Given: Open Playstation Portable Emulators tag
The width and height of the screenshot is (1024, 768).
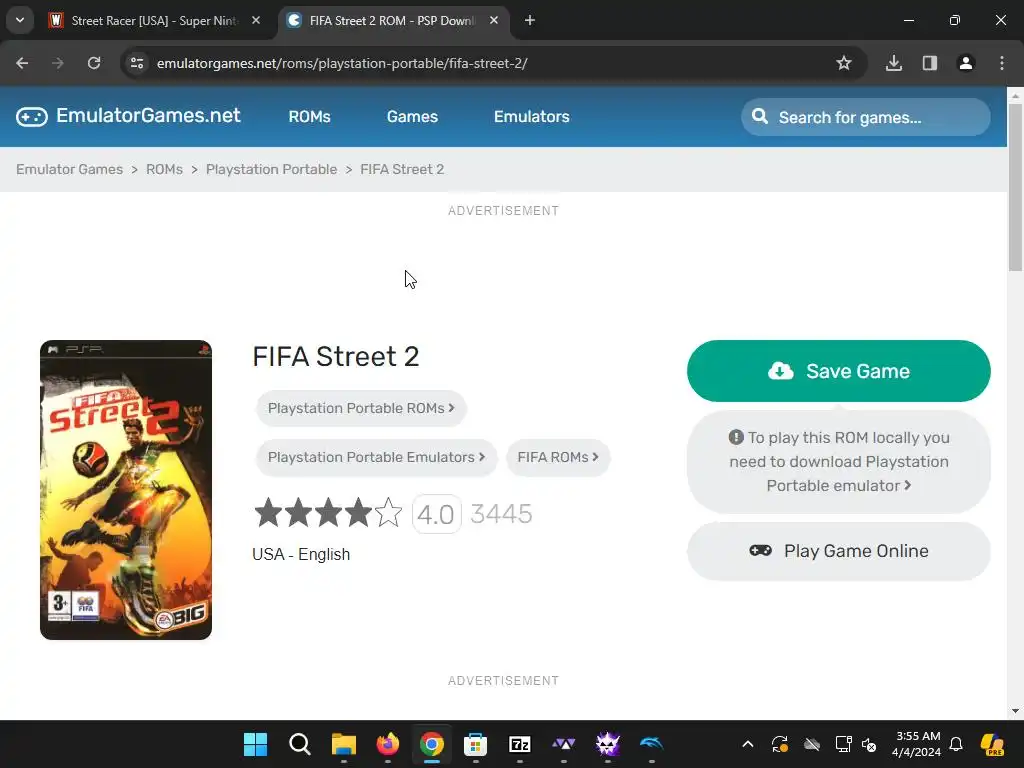Looking at the screenshot, I should point(376,457).
